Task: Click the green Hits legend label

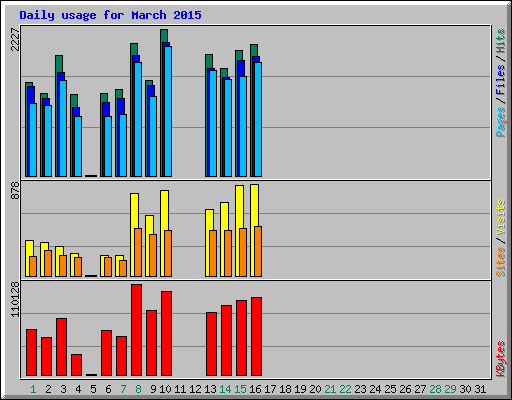Action: coord(501,41)
